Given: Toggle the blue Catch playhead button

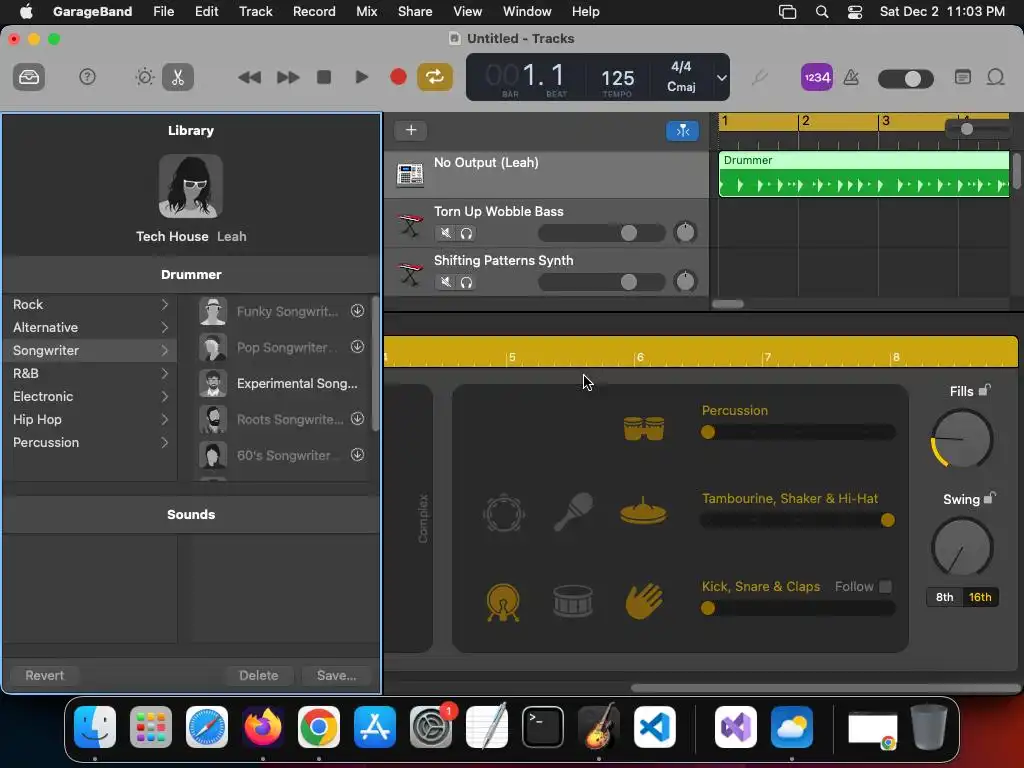Looking at the screenshot, I should [682, 131].
